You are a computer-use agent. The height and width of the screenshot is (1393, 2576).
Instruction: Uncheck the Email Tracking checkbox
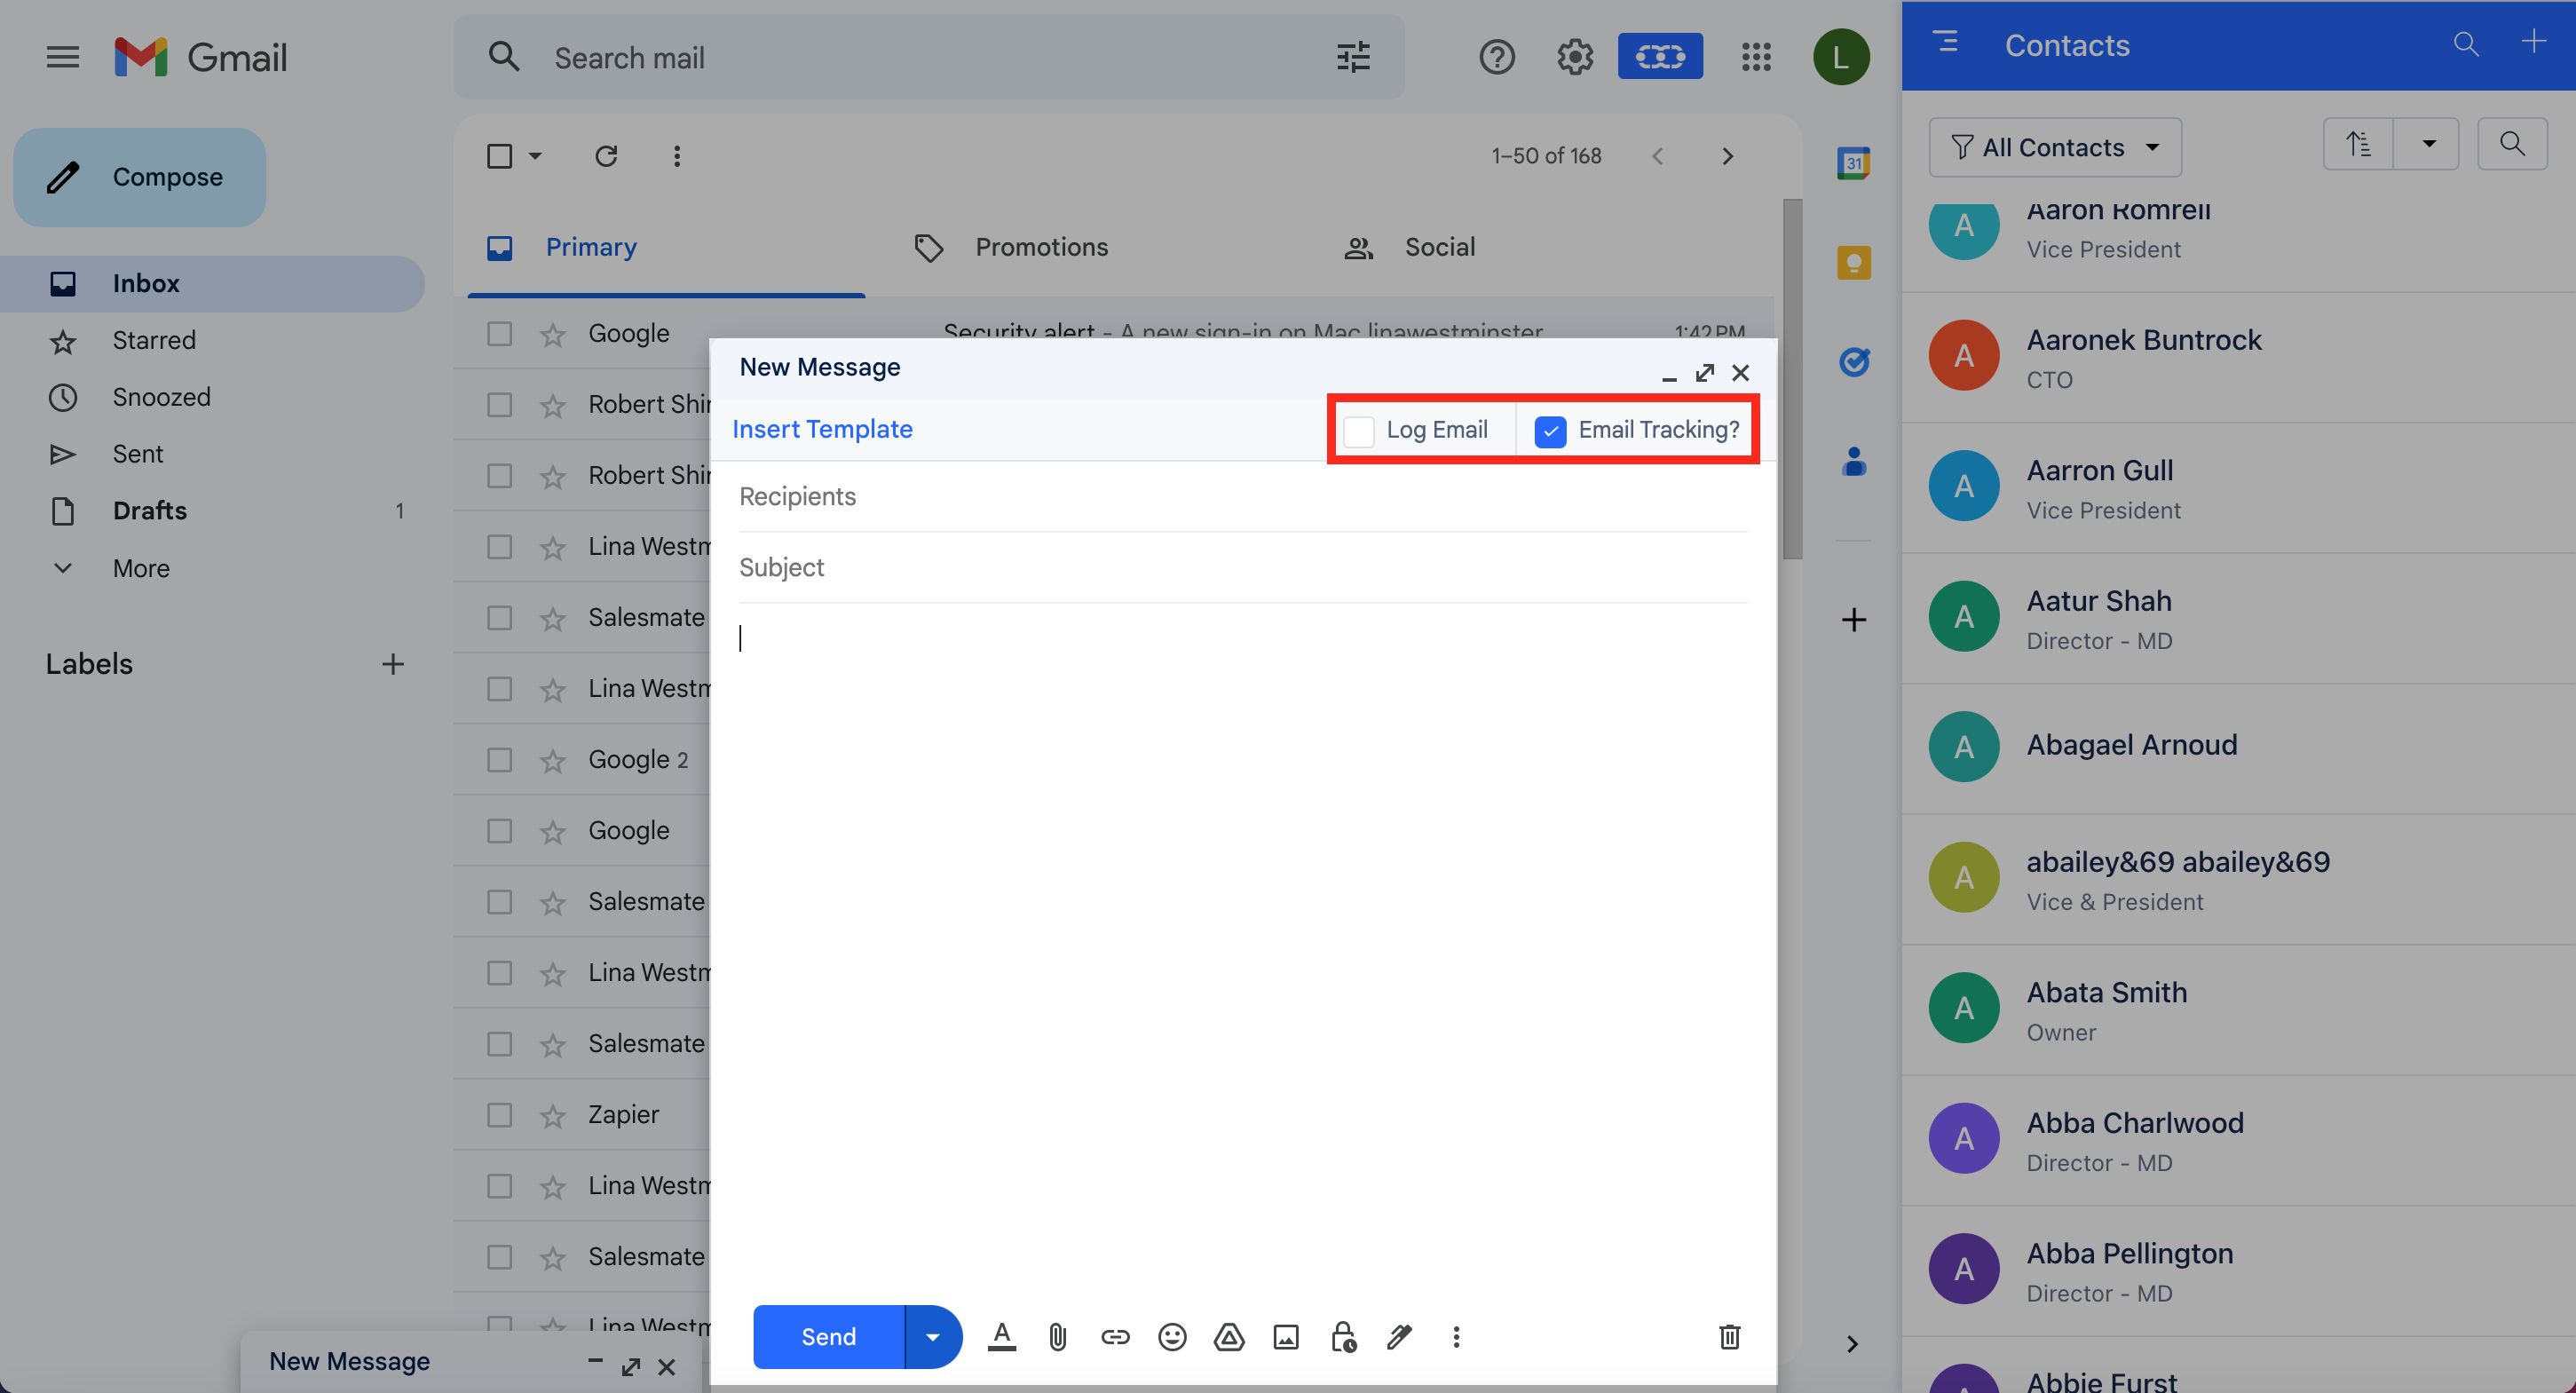(1550, 431)
